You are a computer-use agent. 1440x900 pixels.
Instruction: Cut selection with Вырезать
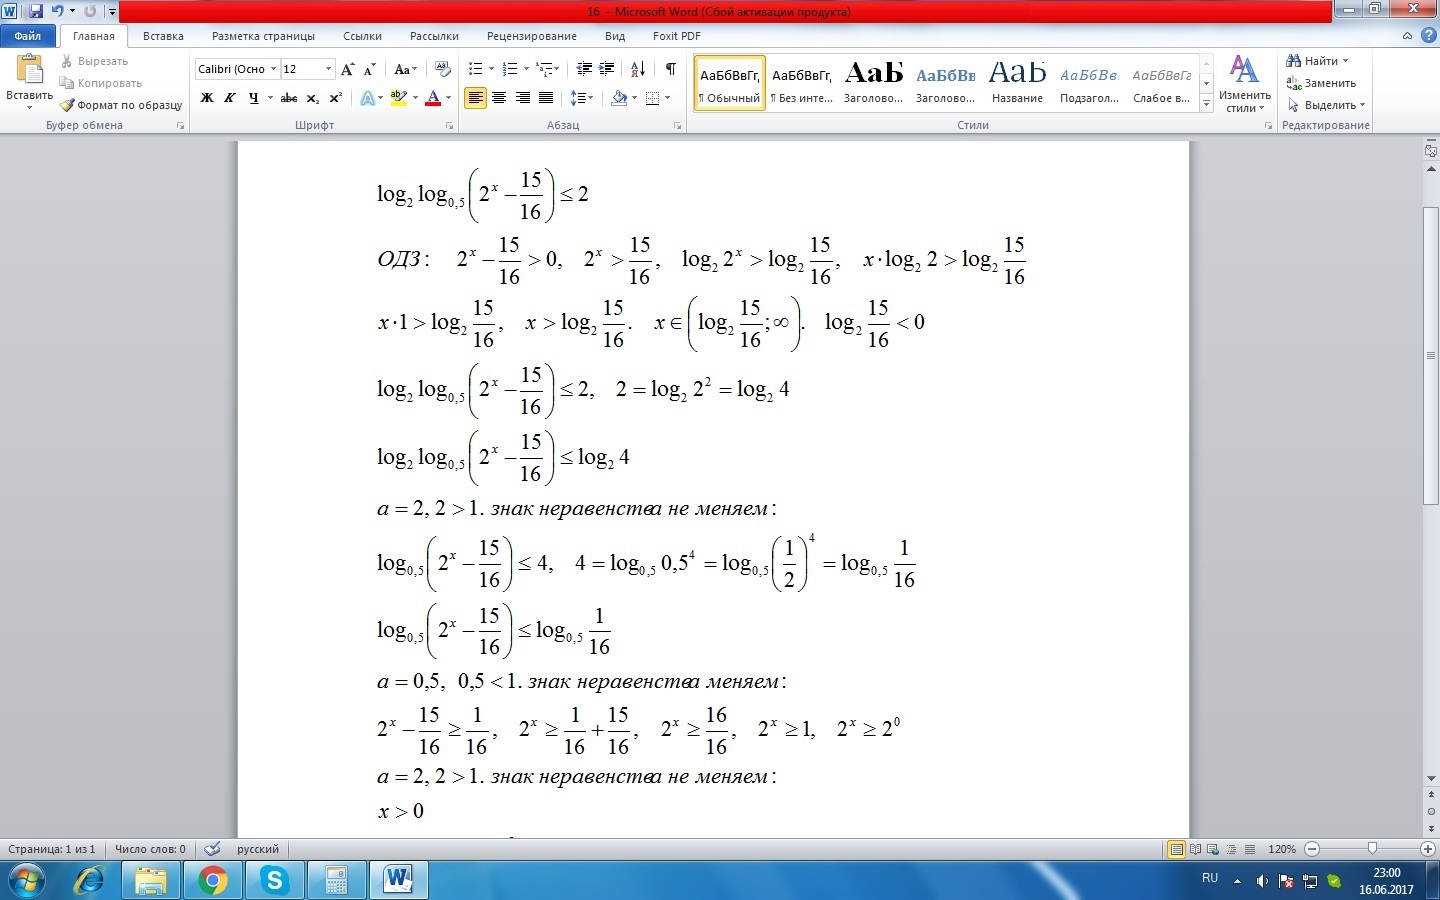tap(94, 61)
